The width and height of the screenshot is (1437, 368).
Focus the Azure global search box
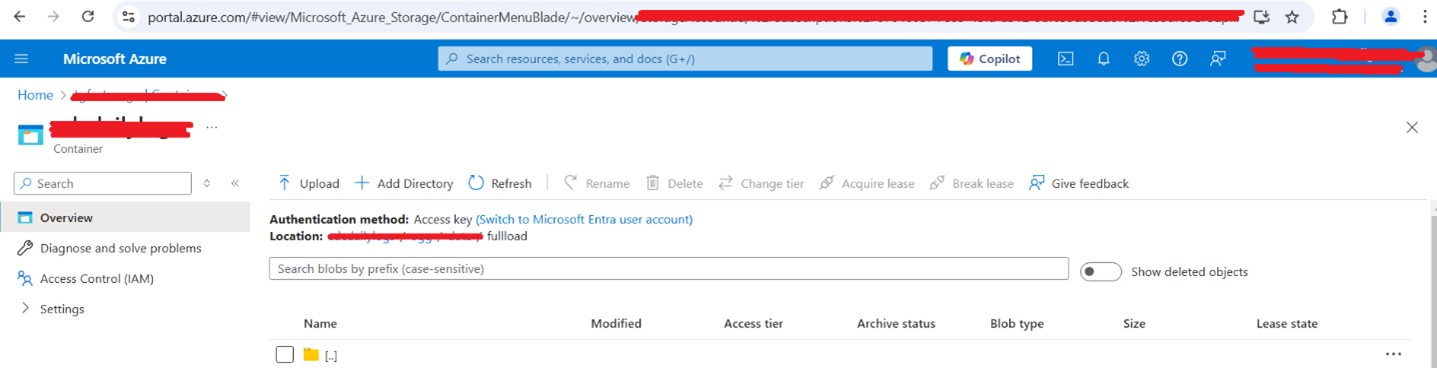click(x=684, y=59)
